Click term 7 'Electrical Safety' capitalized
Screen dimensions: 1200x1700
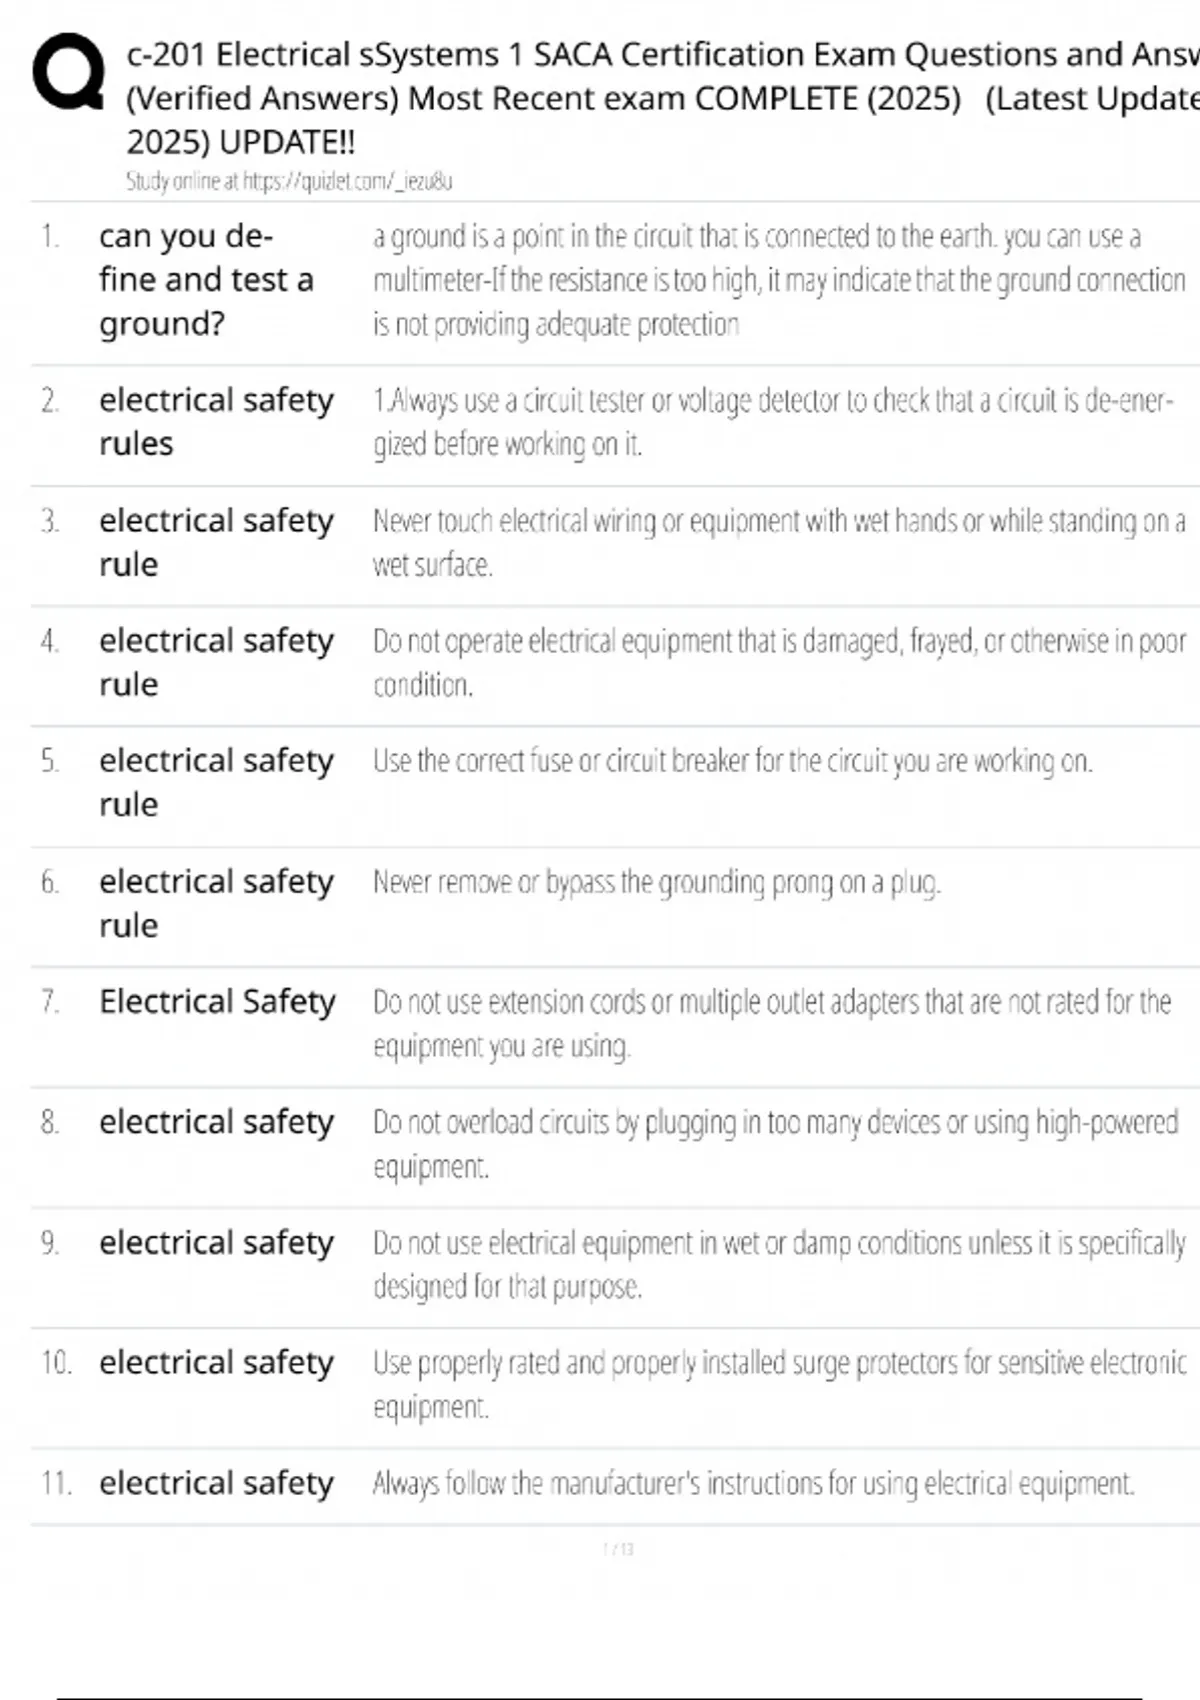tap(217, 1001)
